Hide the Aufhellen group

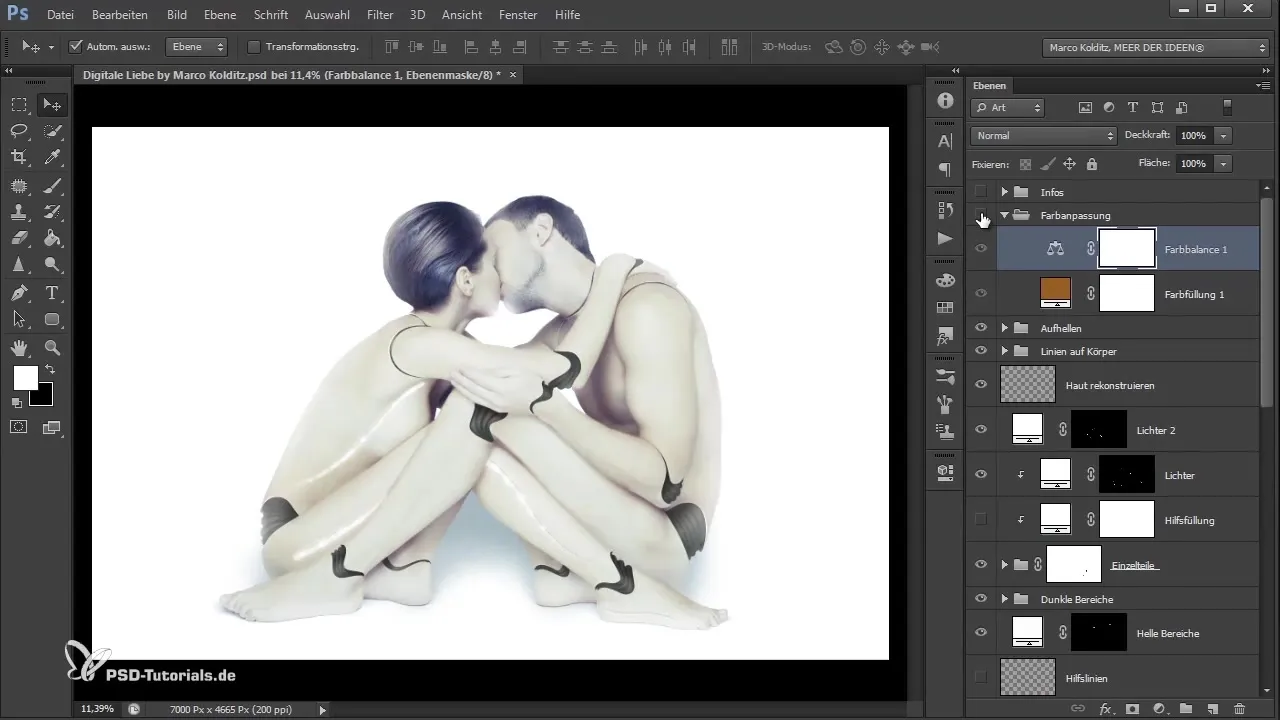click(981, 328)
